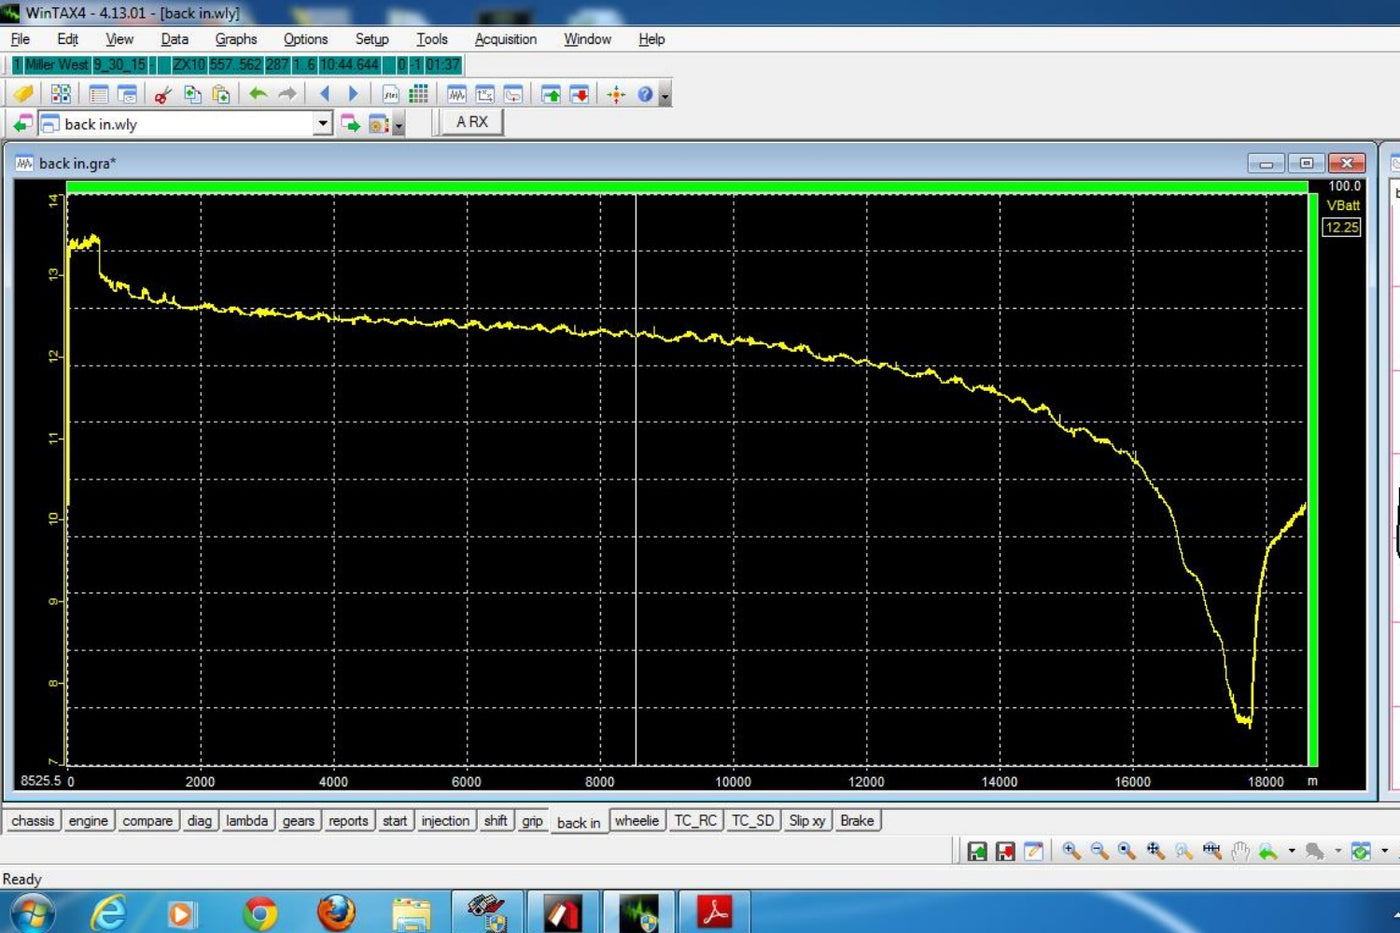The height and width of the screenshot is (933, 1400).
Task: Select the scissors cut tool
Action: 160,93
